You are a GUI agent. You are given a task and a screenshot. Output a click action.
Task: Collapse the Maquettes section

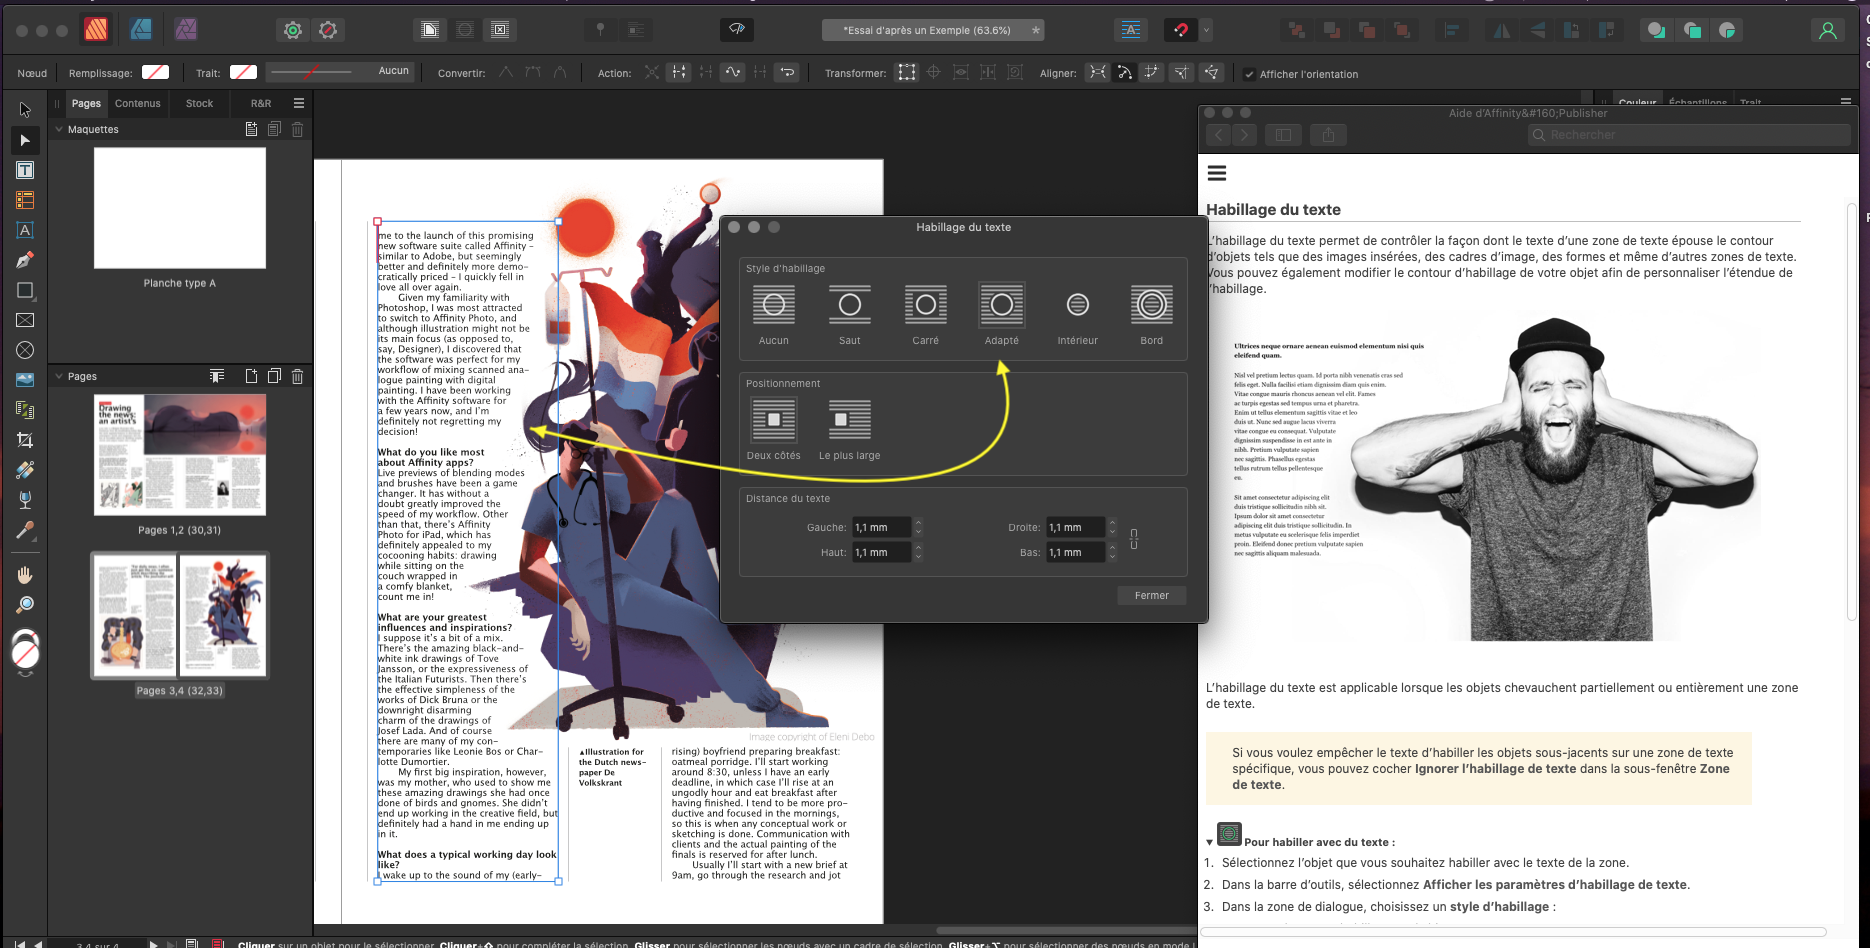[x=59, y=129]
